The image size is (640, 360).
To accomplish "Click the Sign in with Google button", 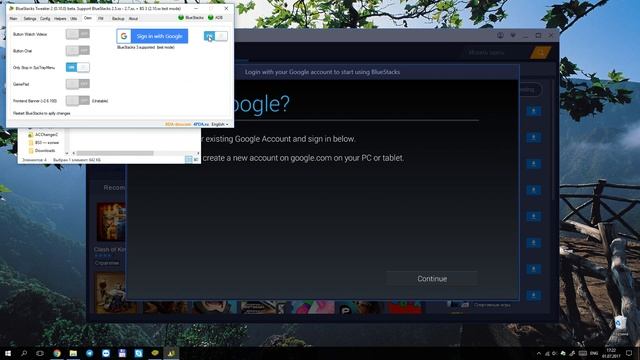I will click(x=152, y=36).
